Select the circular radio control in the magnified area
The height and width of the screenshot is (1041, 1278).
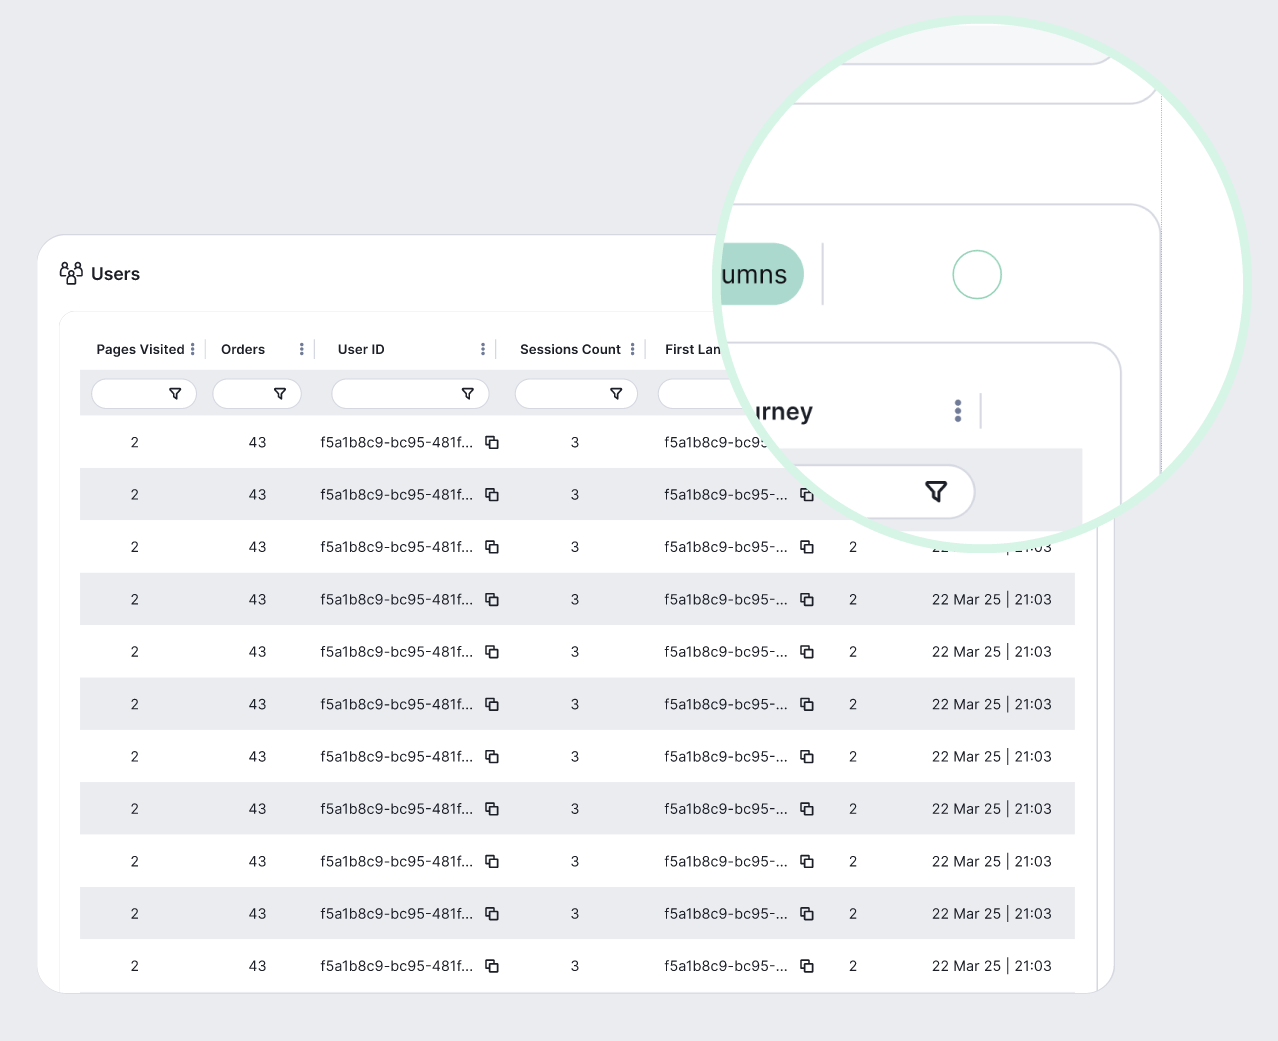tap(976, 273)
